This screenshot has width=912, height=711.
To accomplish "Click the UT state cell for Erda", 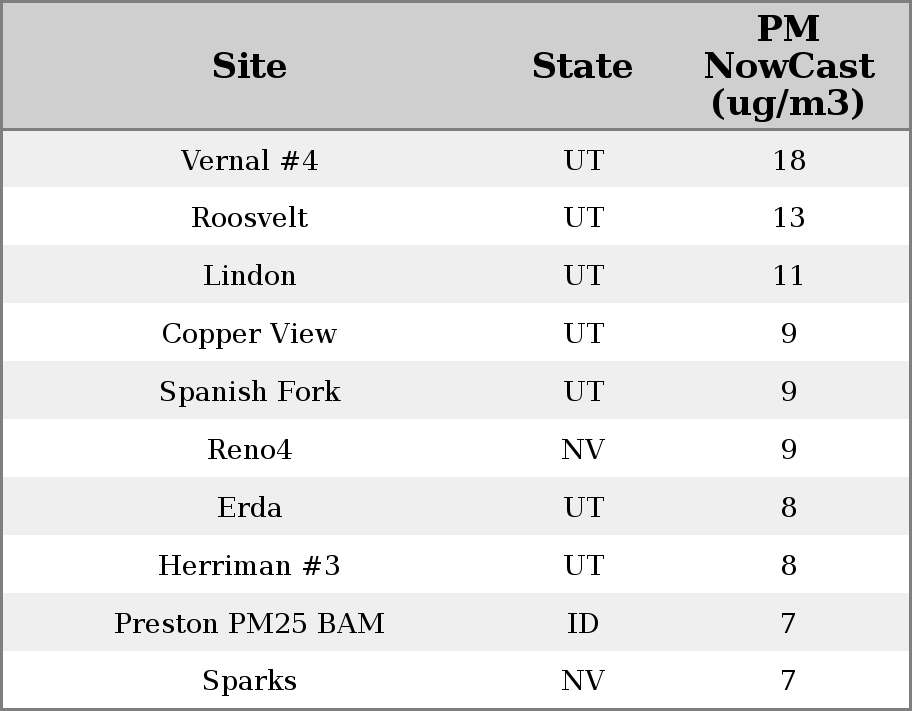I will 582,508.
